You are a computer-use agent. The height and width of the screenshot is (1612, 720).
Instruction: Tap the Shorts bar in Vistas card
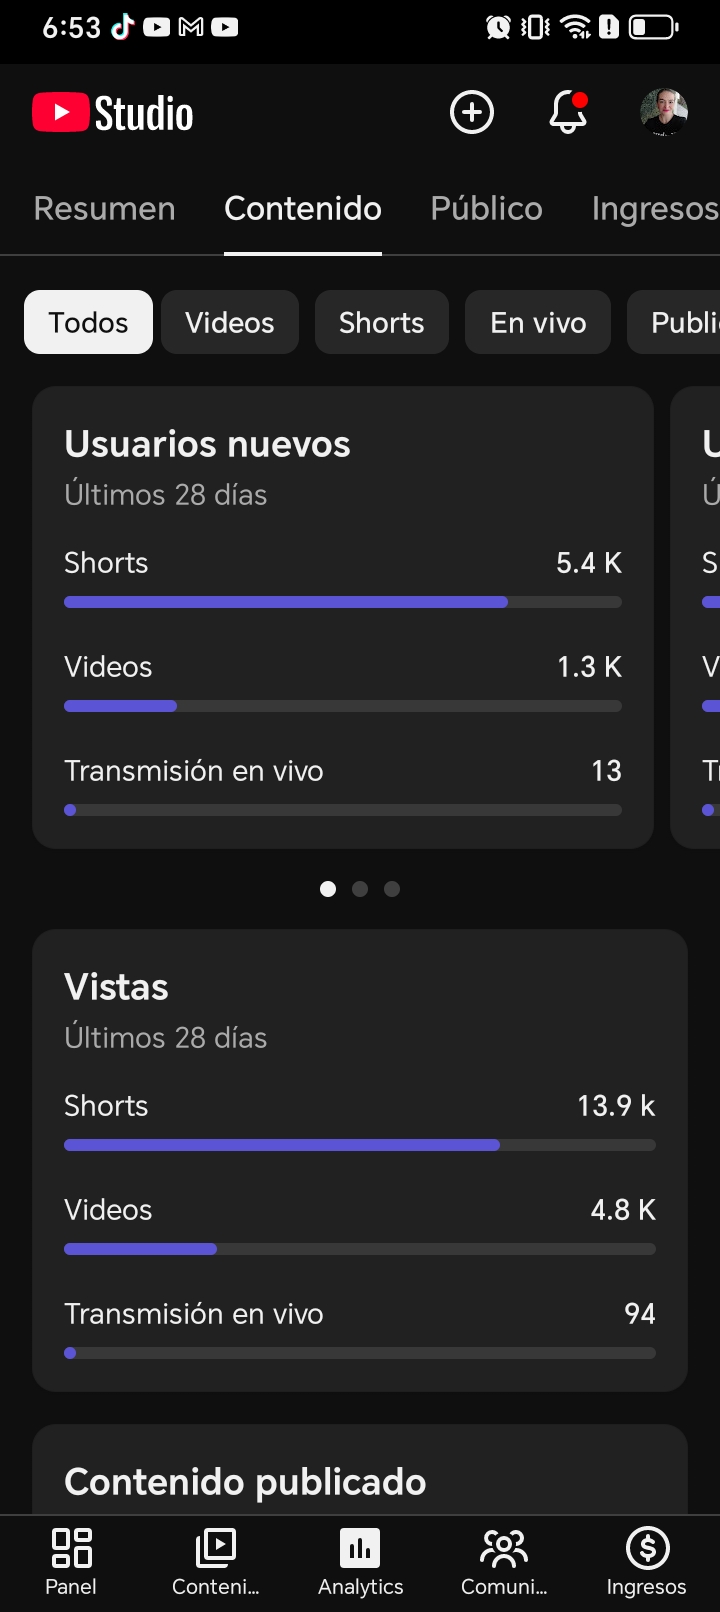coord(360,1145)
